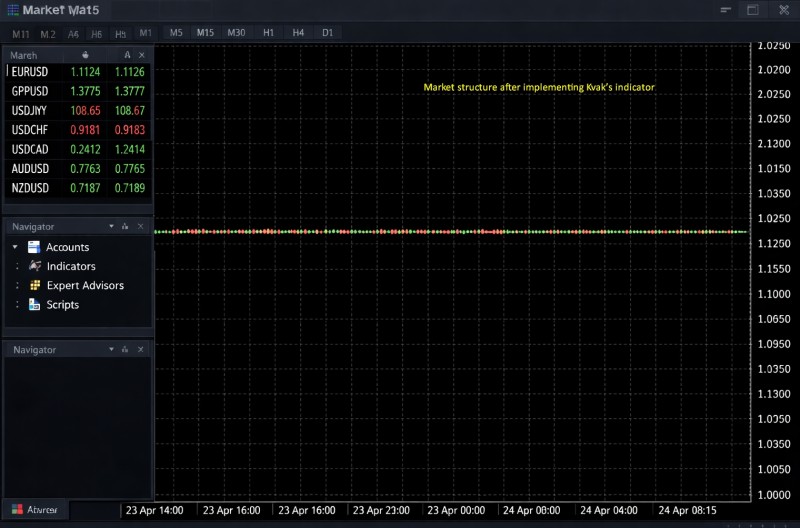Click the 23 Apr 23:00 time axis label
The image size is (800, 528).
tap(381, 510)
